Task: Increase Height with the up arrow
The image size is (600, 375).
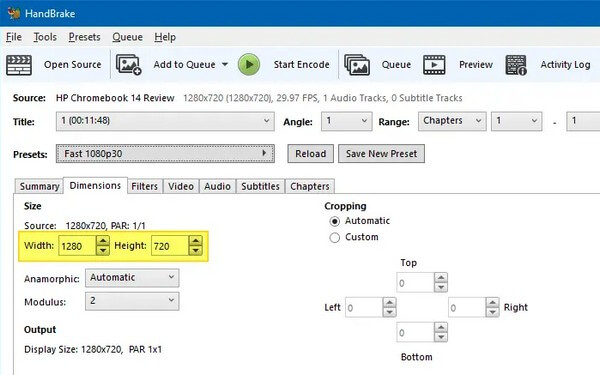Action: pyautogui.click(x=196, y=241)
